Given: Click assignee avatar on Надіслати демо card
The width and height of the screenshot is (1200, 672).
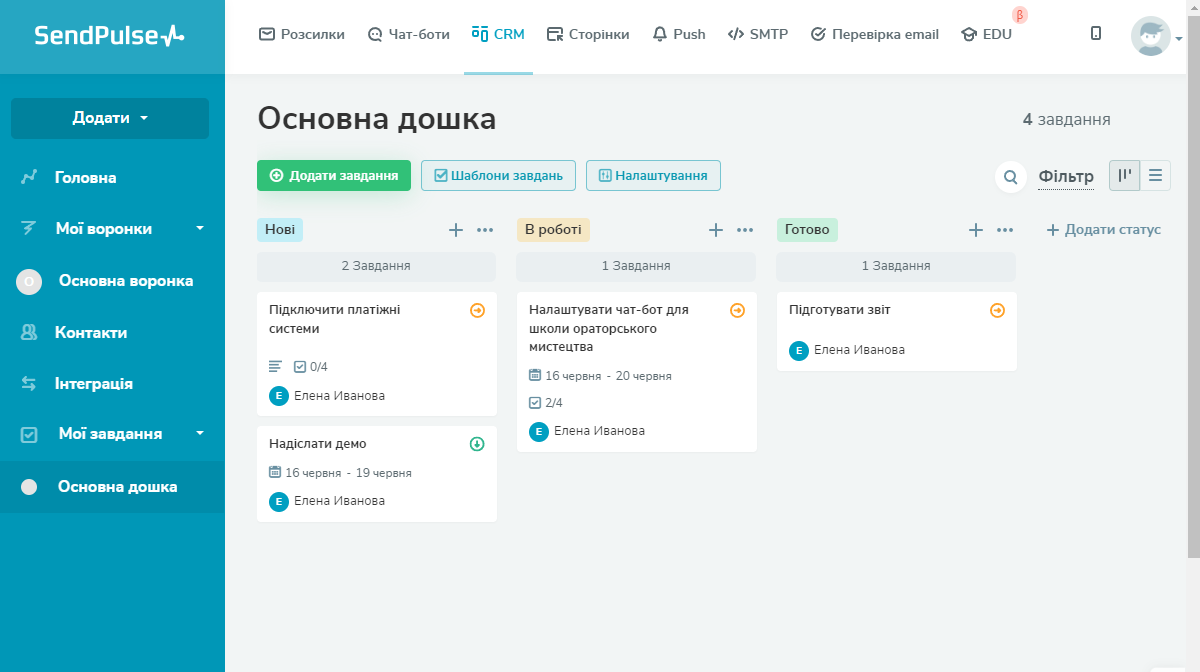Looking at the screenshot, I should [x=279, y=501].
